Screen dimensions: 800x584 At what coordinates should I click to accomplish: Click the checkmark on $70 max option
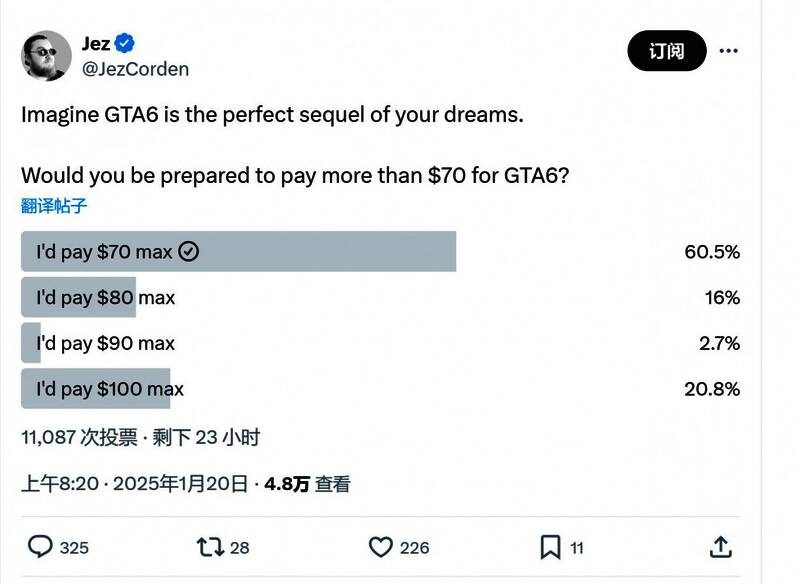click(188, 252)
